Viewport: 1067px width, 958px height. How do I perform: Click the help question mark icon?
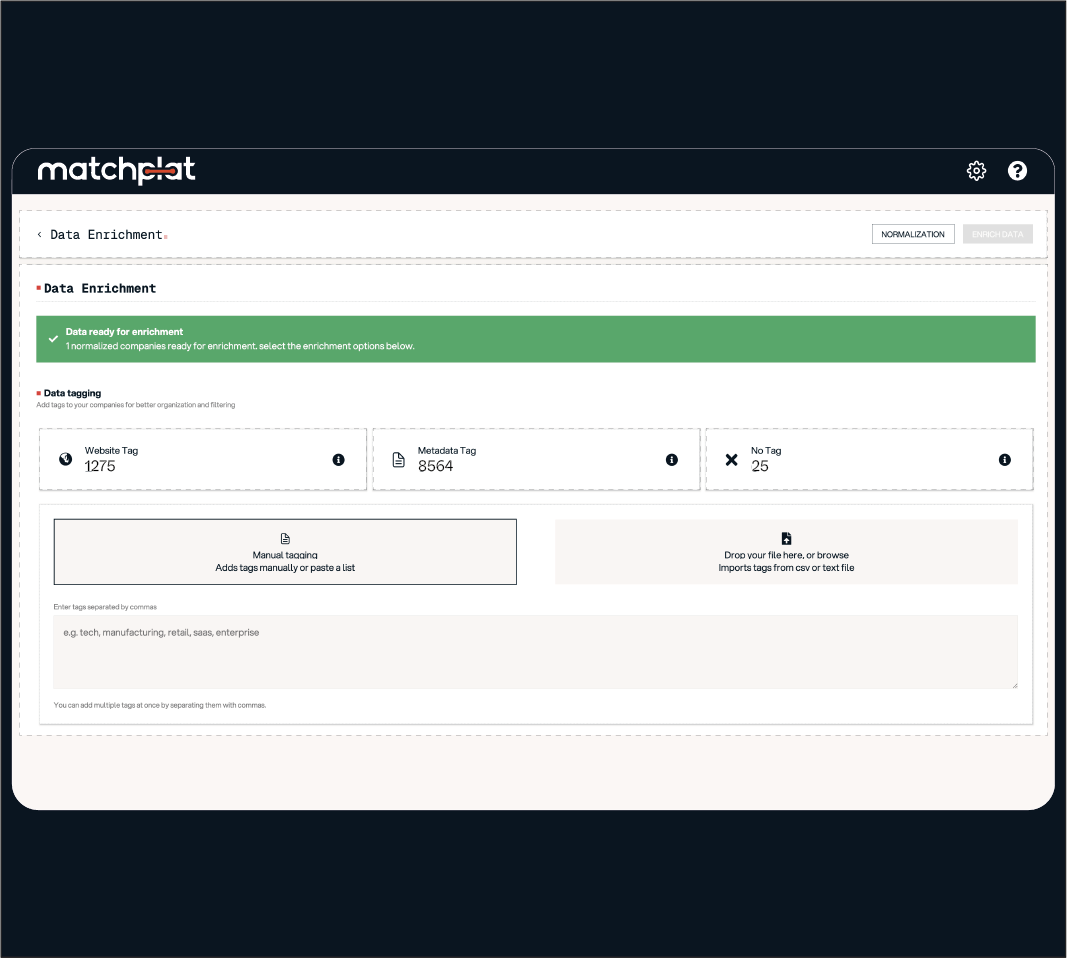[x=1017, y=171]
